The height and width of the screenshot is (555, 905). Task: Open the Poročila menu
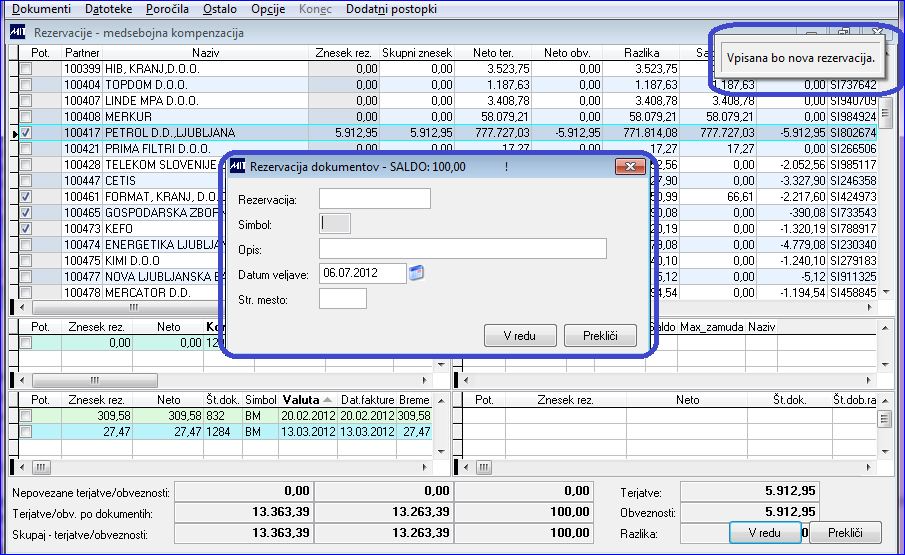click(167, 9)
